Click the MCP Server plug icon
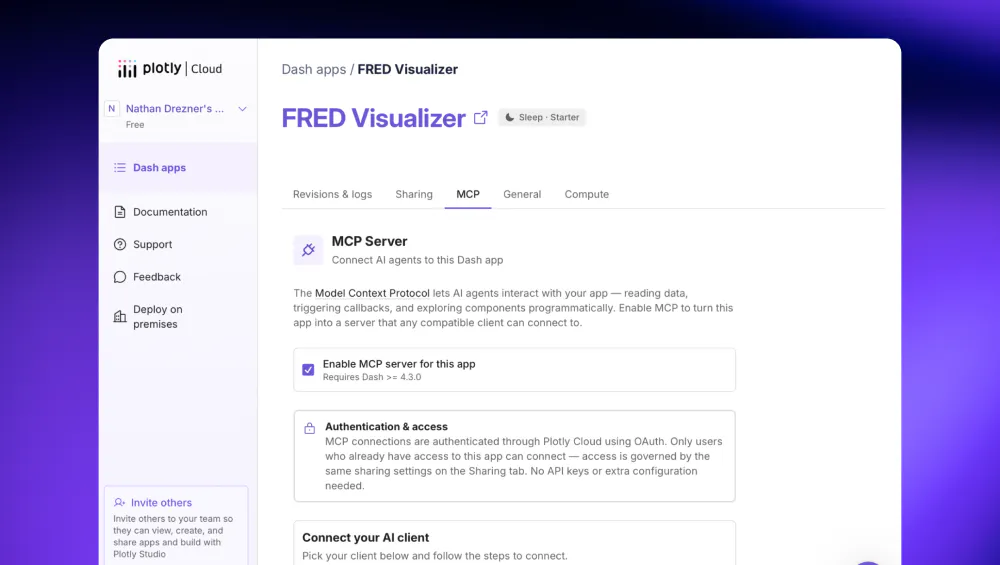1000x565 pixels. coord(308,250)
